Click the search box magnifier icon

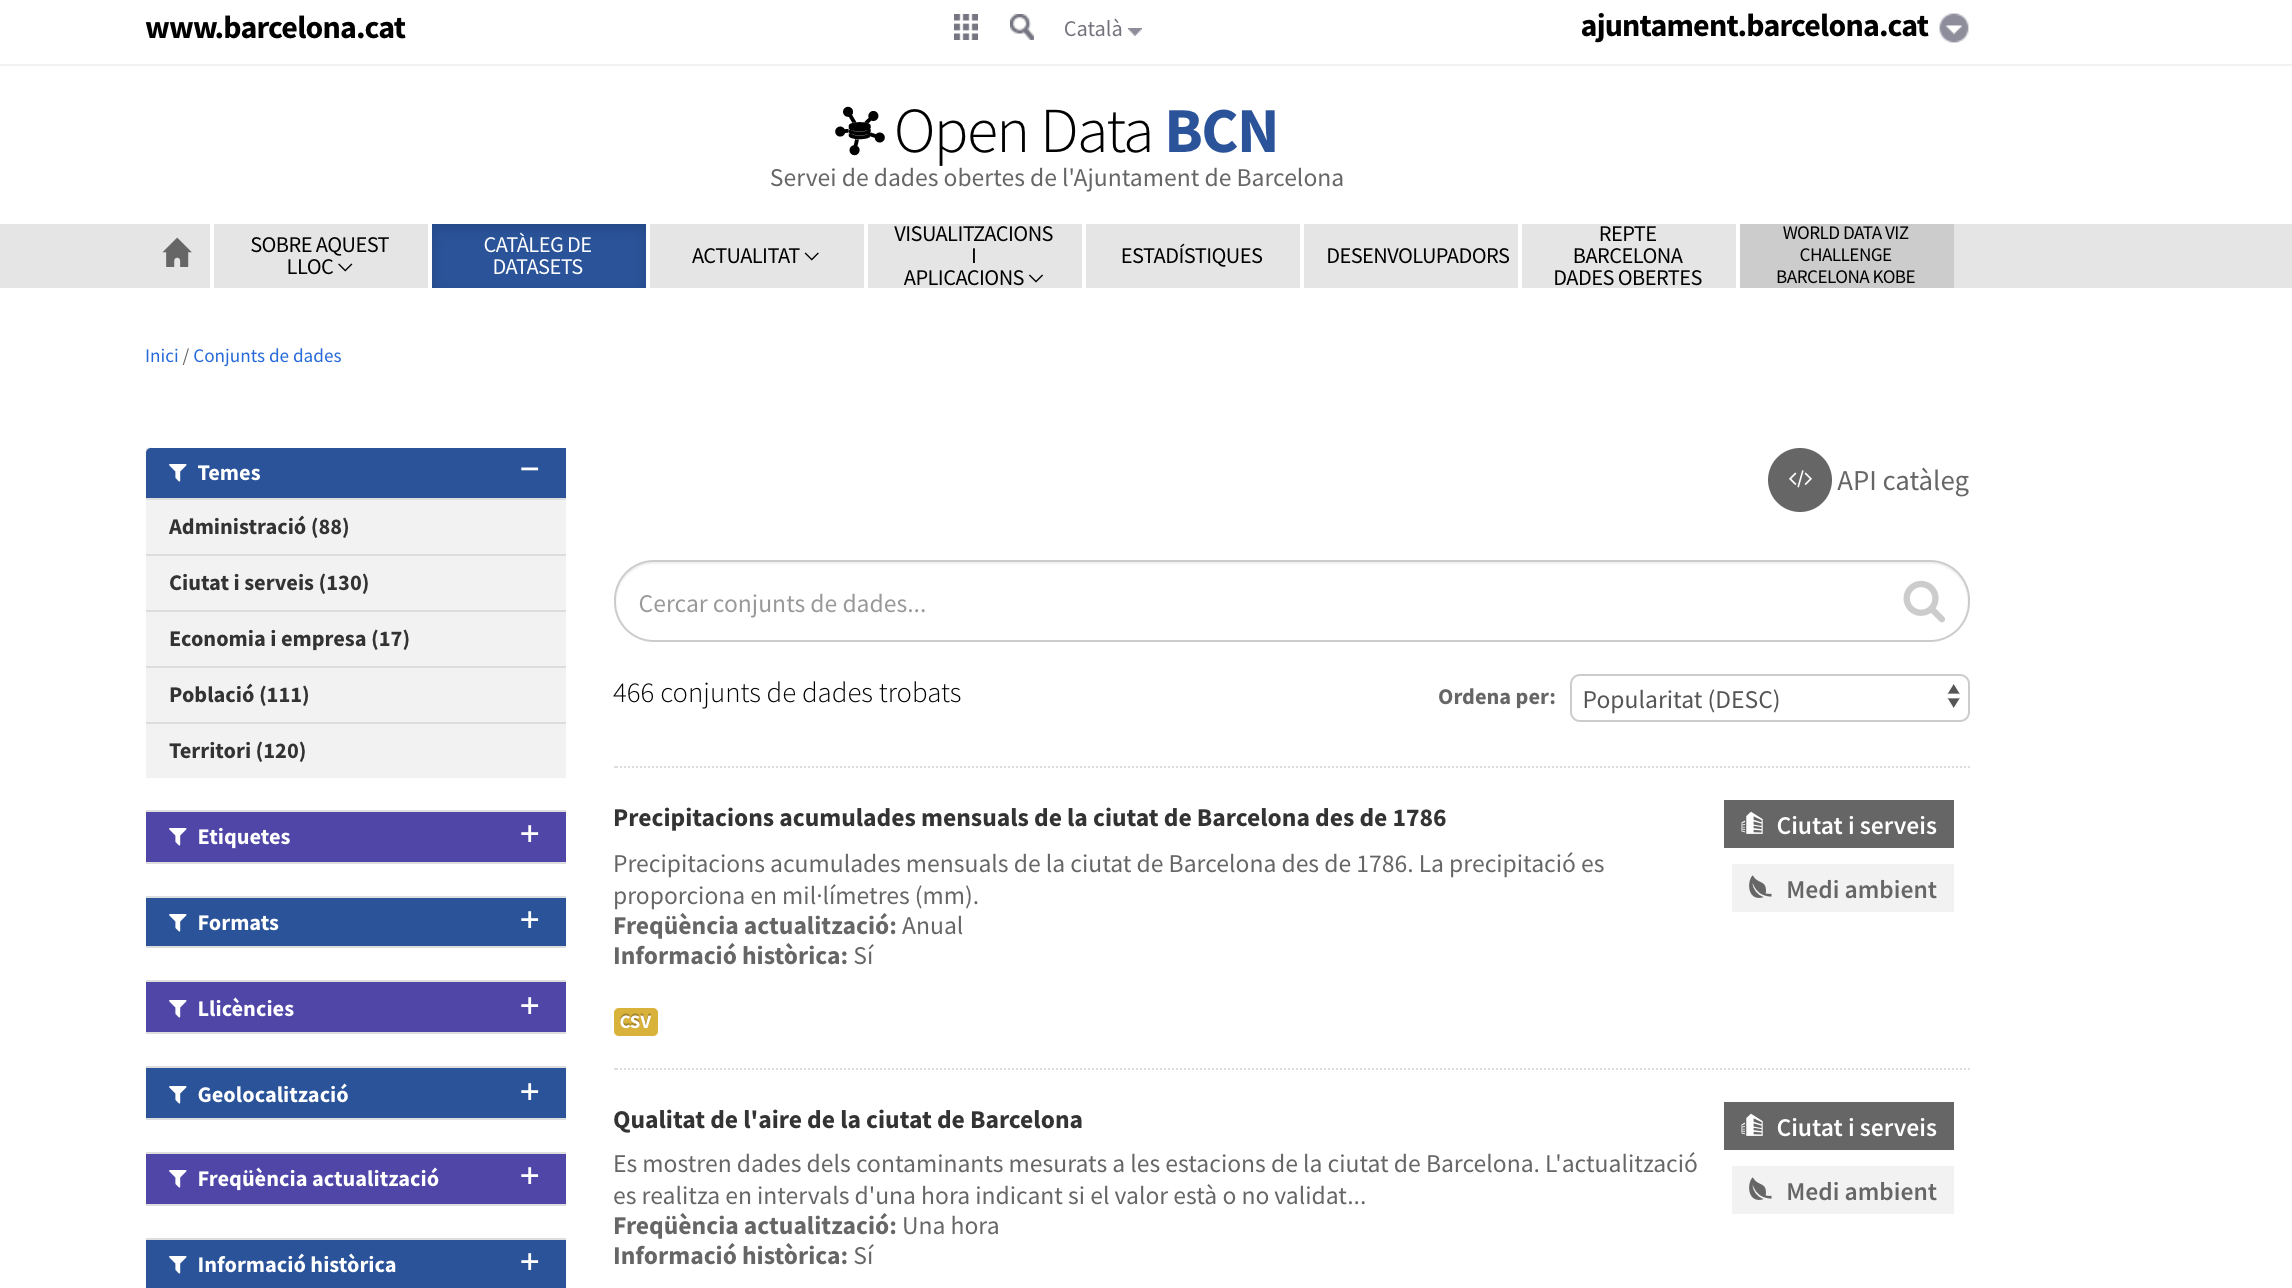1922,602
